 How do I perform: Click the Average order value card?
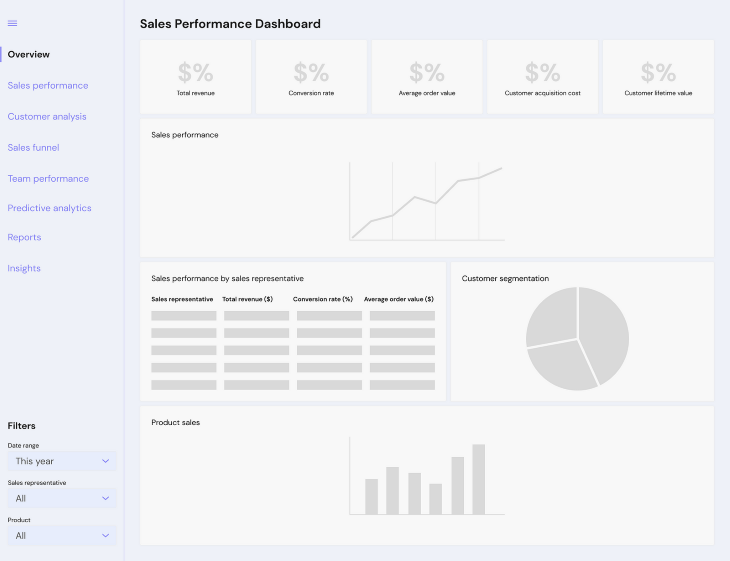pyautogui.click(x=427, y=77)
